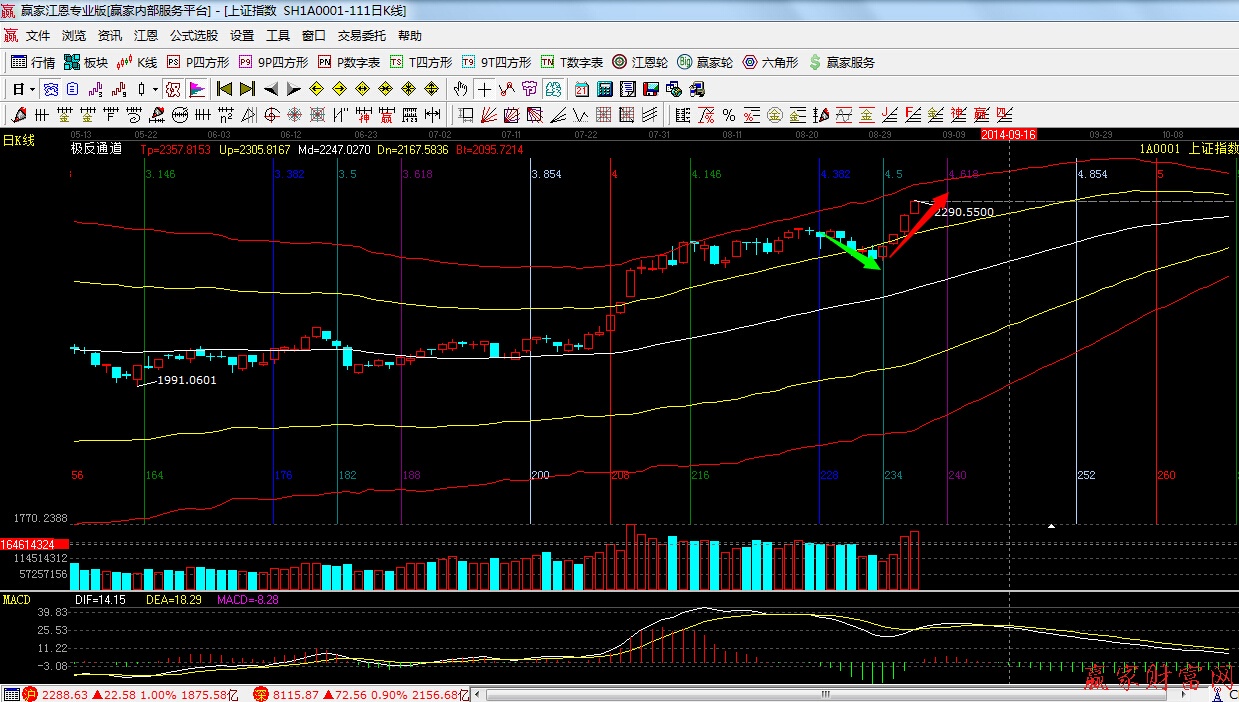Select the hand pan tool
Screen dimensions: 1239x702
[460, 89]
